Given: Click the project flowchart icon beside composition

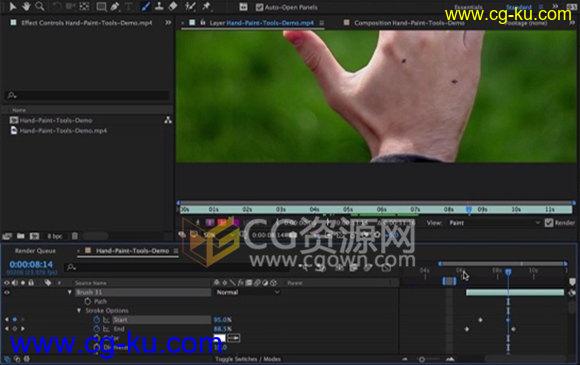Looking at the screenshot, I should coord(168,120).
